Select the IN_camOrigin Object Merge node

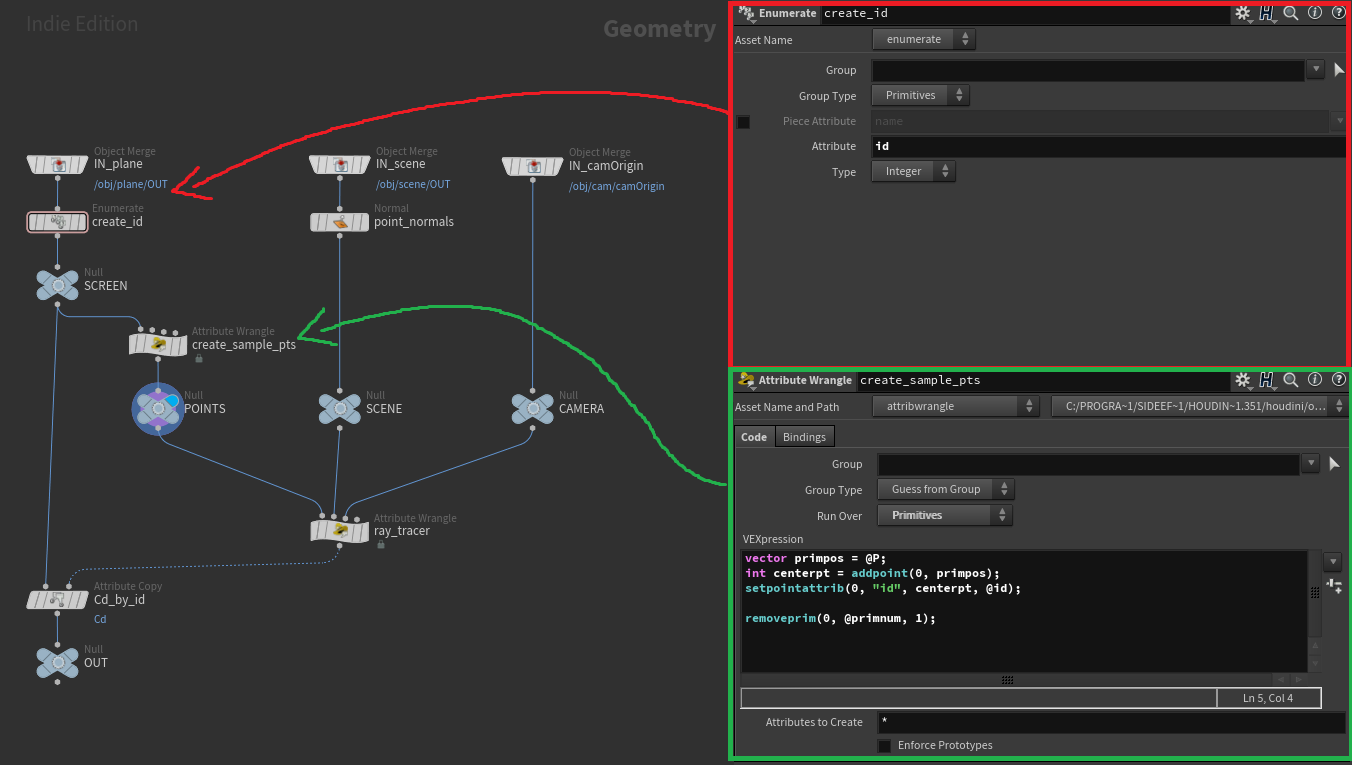(533, 165)
